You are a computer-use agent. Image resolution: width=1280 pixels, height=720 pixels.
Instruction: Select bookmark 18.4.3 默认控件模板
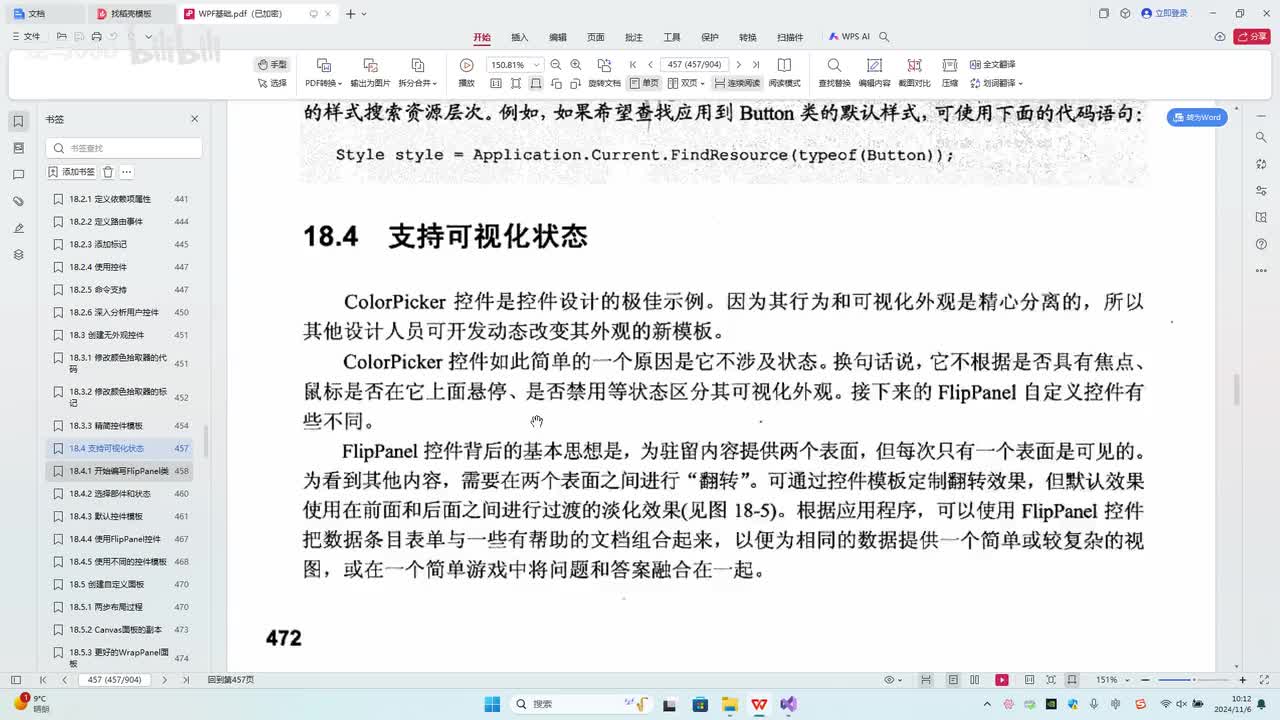120,516
